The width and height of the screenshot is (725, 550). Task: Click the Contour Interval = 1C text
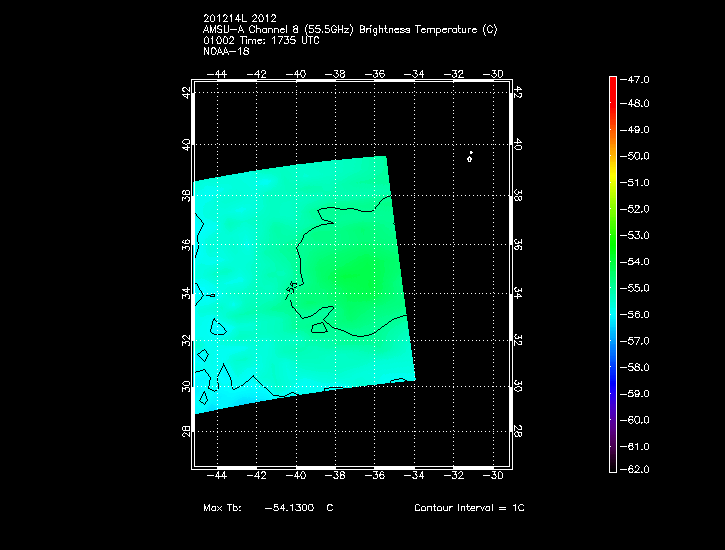click(x=469, y=508)
